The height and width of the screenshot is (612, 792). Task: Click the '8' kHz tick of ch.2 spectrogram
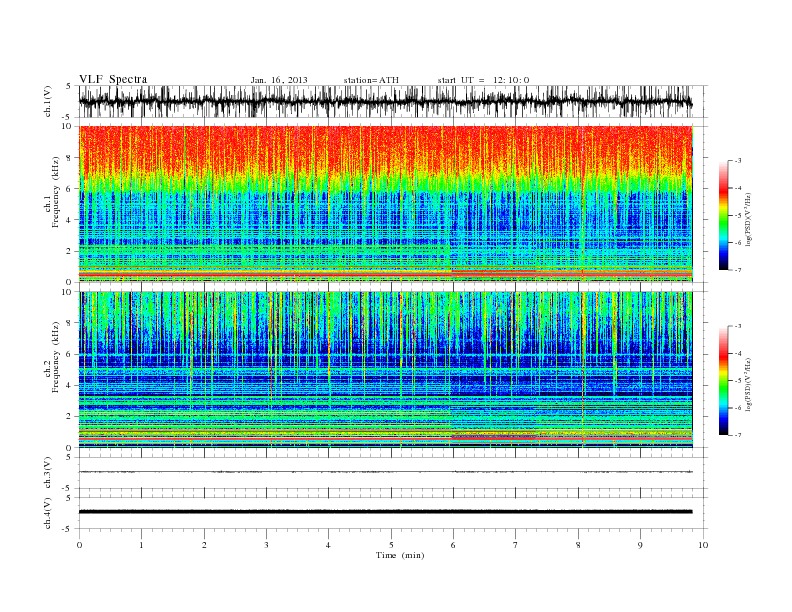click(70, 323)
